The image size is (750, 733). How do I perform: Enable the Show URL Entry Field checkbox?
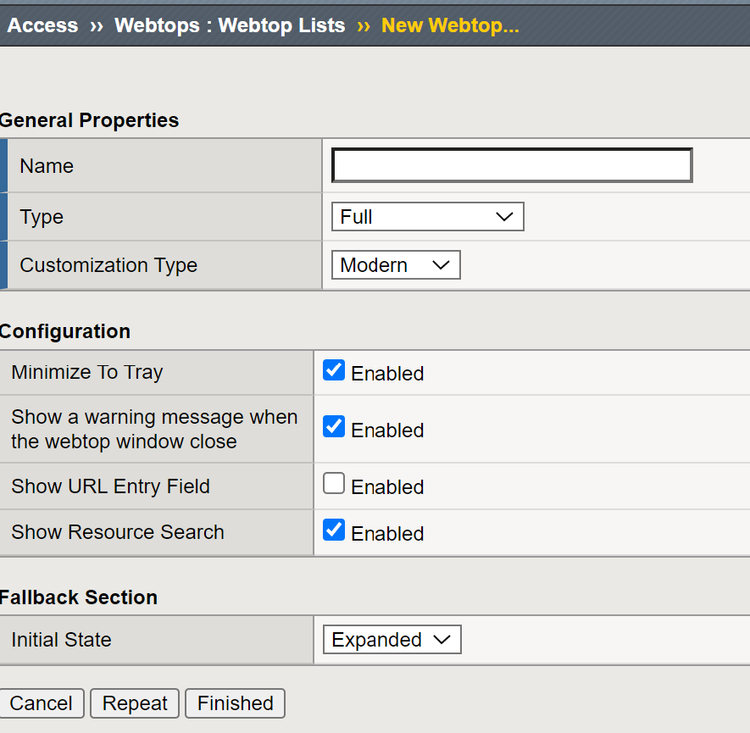334,485
